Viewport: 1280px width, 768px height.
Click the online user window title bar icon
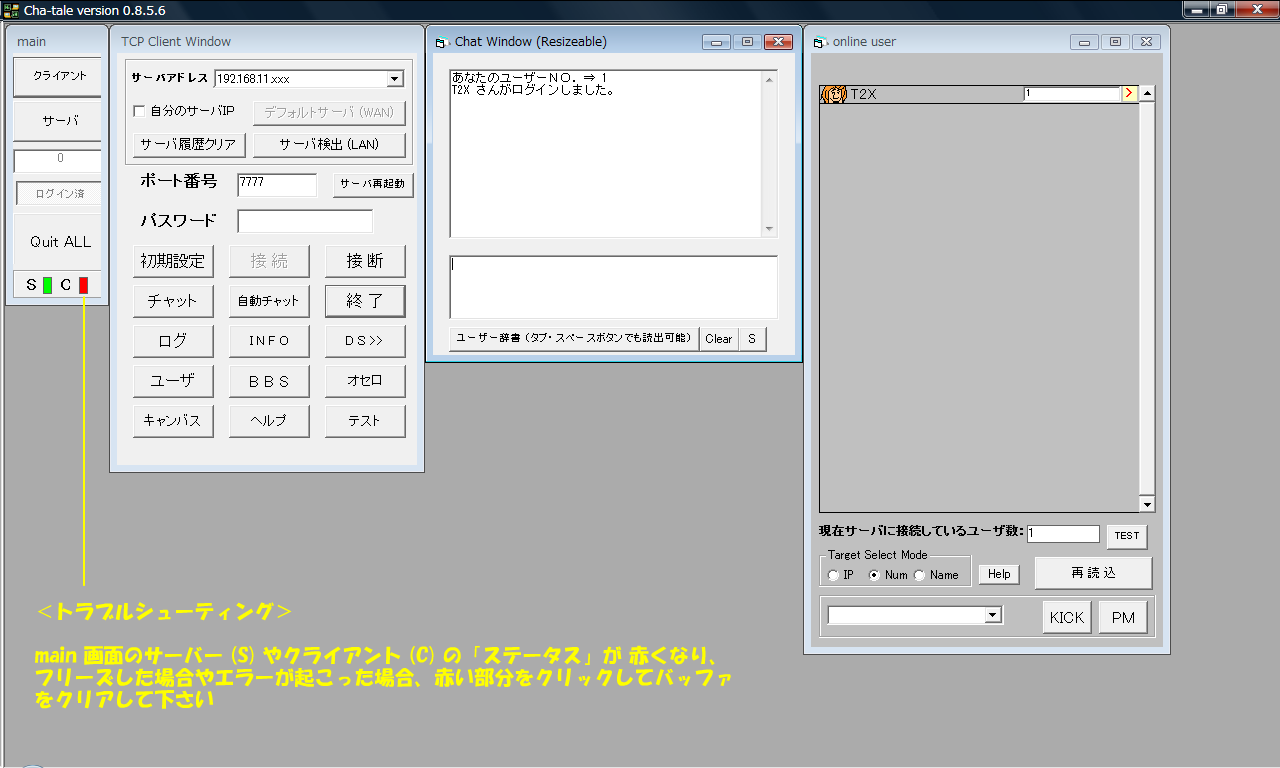(820, 41)
